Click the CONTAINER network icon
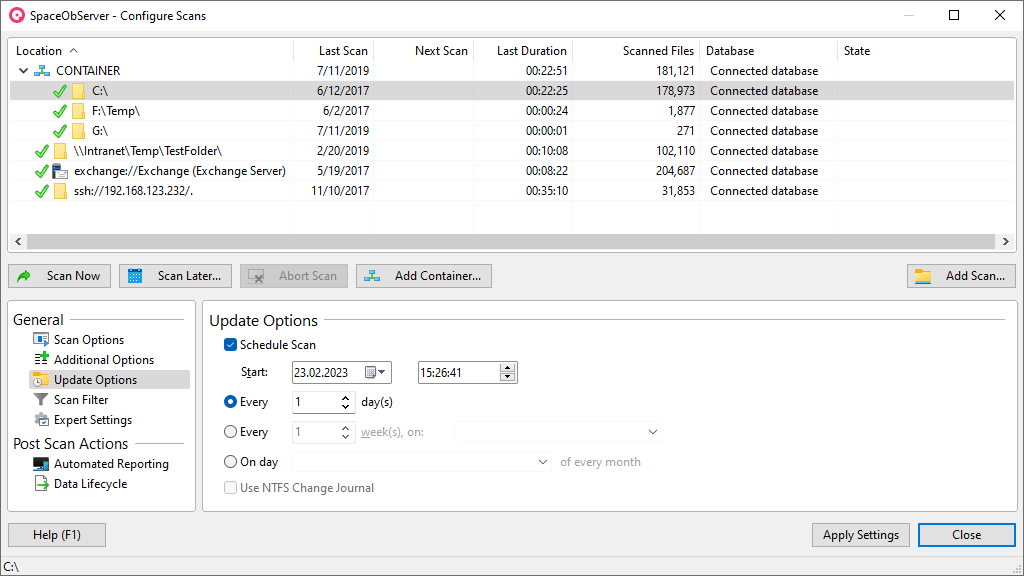Image resolution: width=1024 pixels, height=576 pixels. [42, 71]
